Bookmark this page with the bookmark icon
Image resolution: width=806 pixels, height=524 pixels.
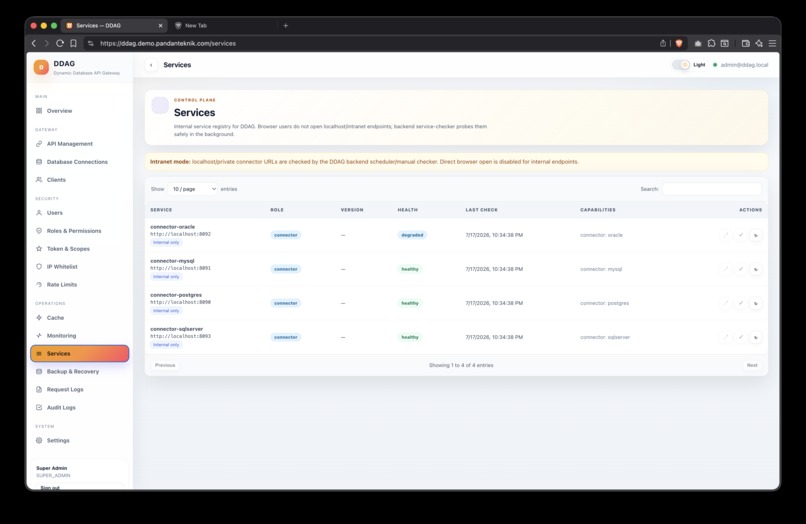(74, 43)
